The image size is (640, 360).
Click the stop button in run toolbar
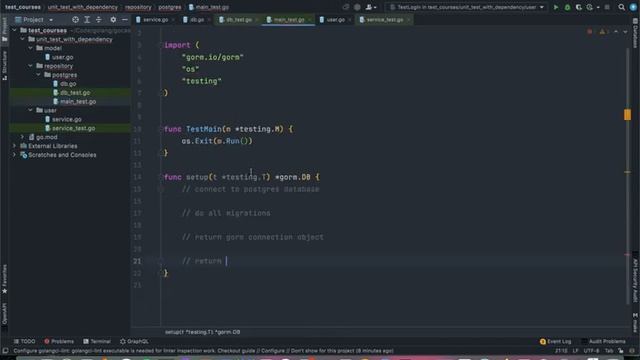(x=607, y=7)
